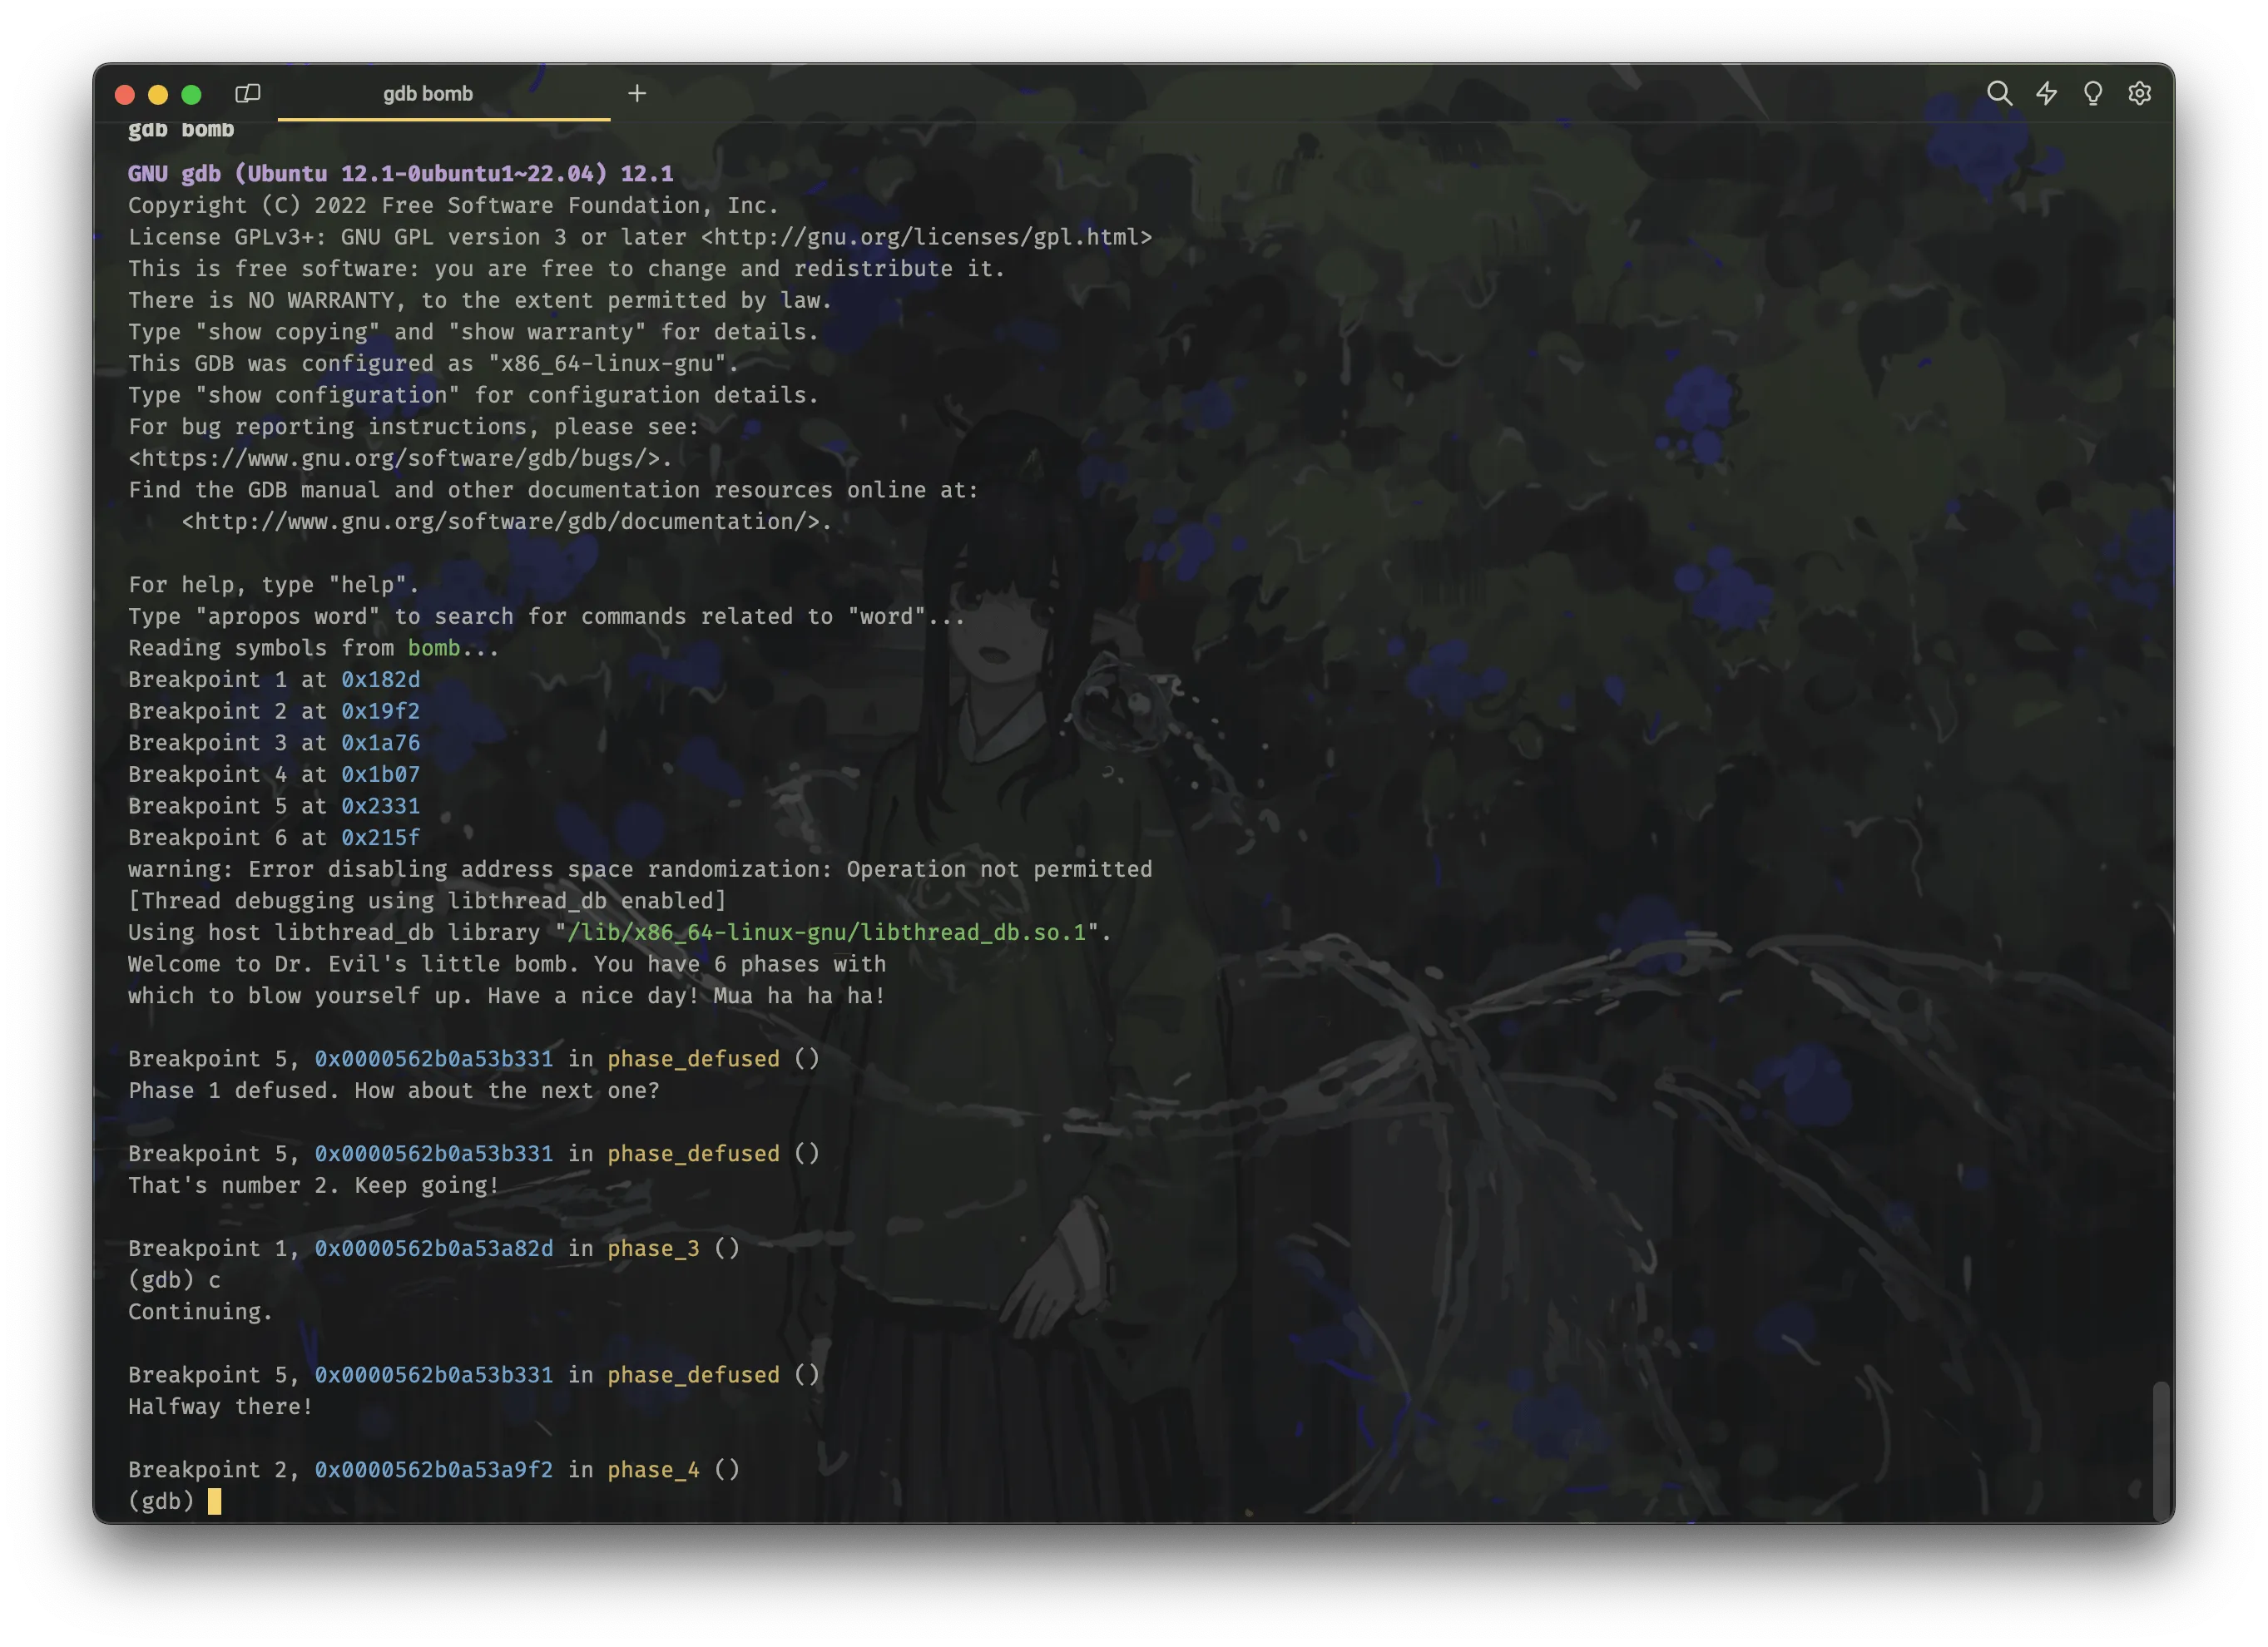
Task: Click the green "bomb" filename in Reading symbols
Action: (x=434, y=648)
